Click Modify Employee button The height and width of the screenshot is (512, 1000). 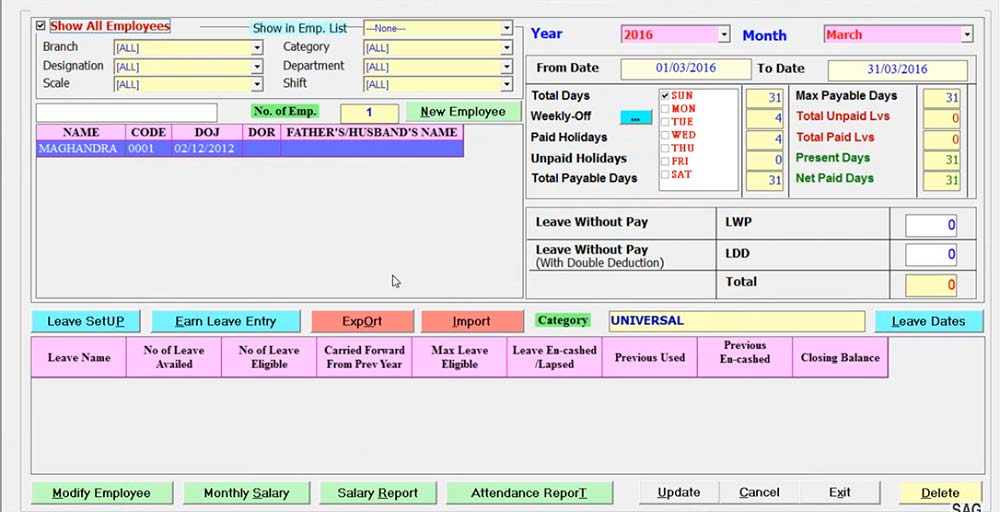click(x=101, y=493)
